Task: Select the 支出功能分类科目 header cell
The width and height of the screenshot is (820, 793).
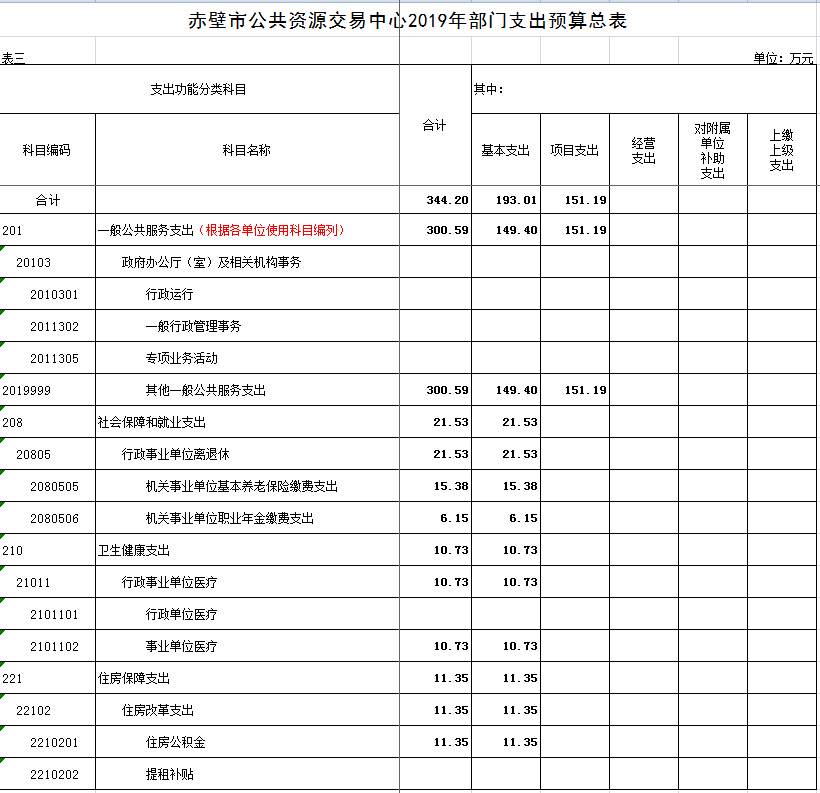Action: point(198,89)
